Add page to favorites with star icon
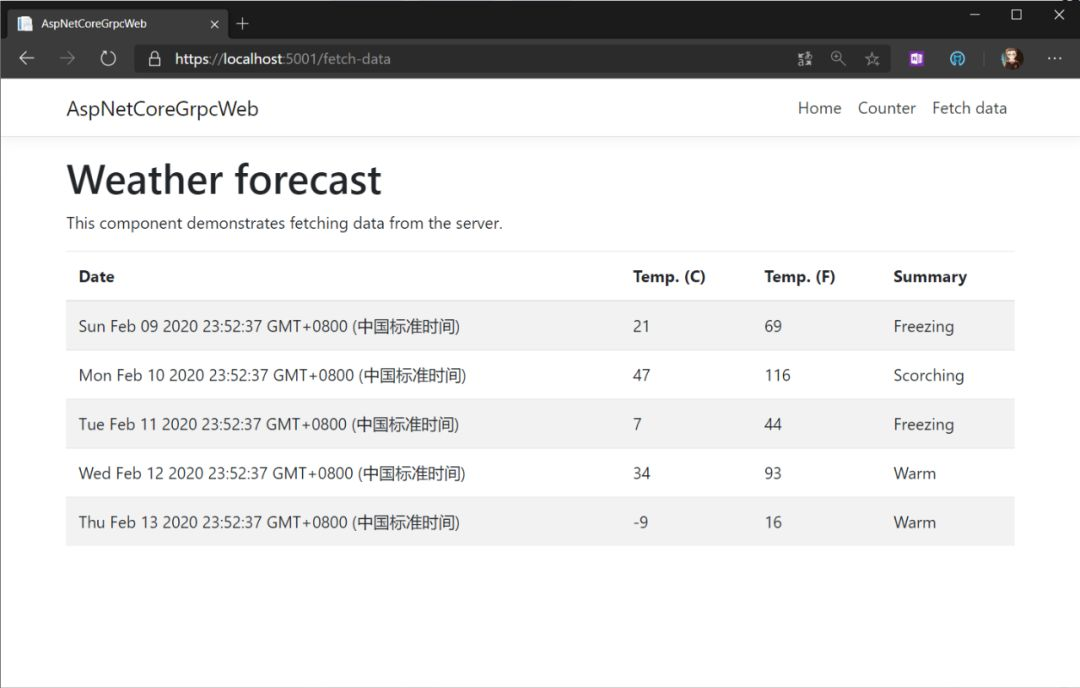Viewport: 1080px width, 688px height. pos(872,59)
